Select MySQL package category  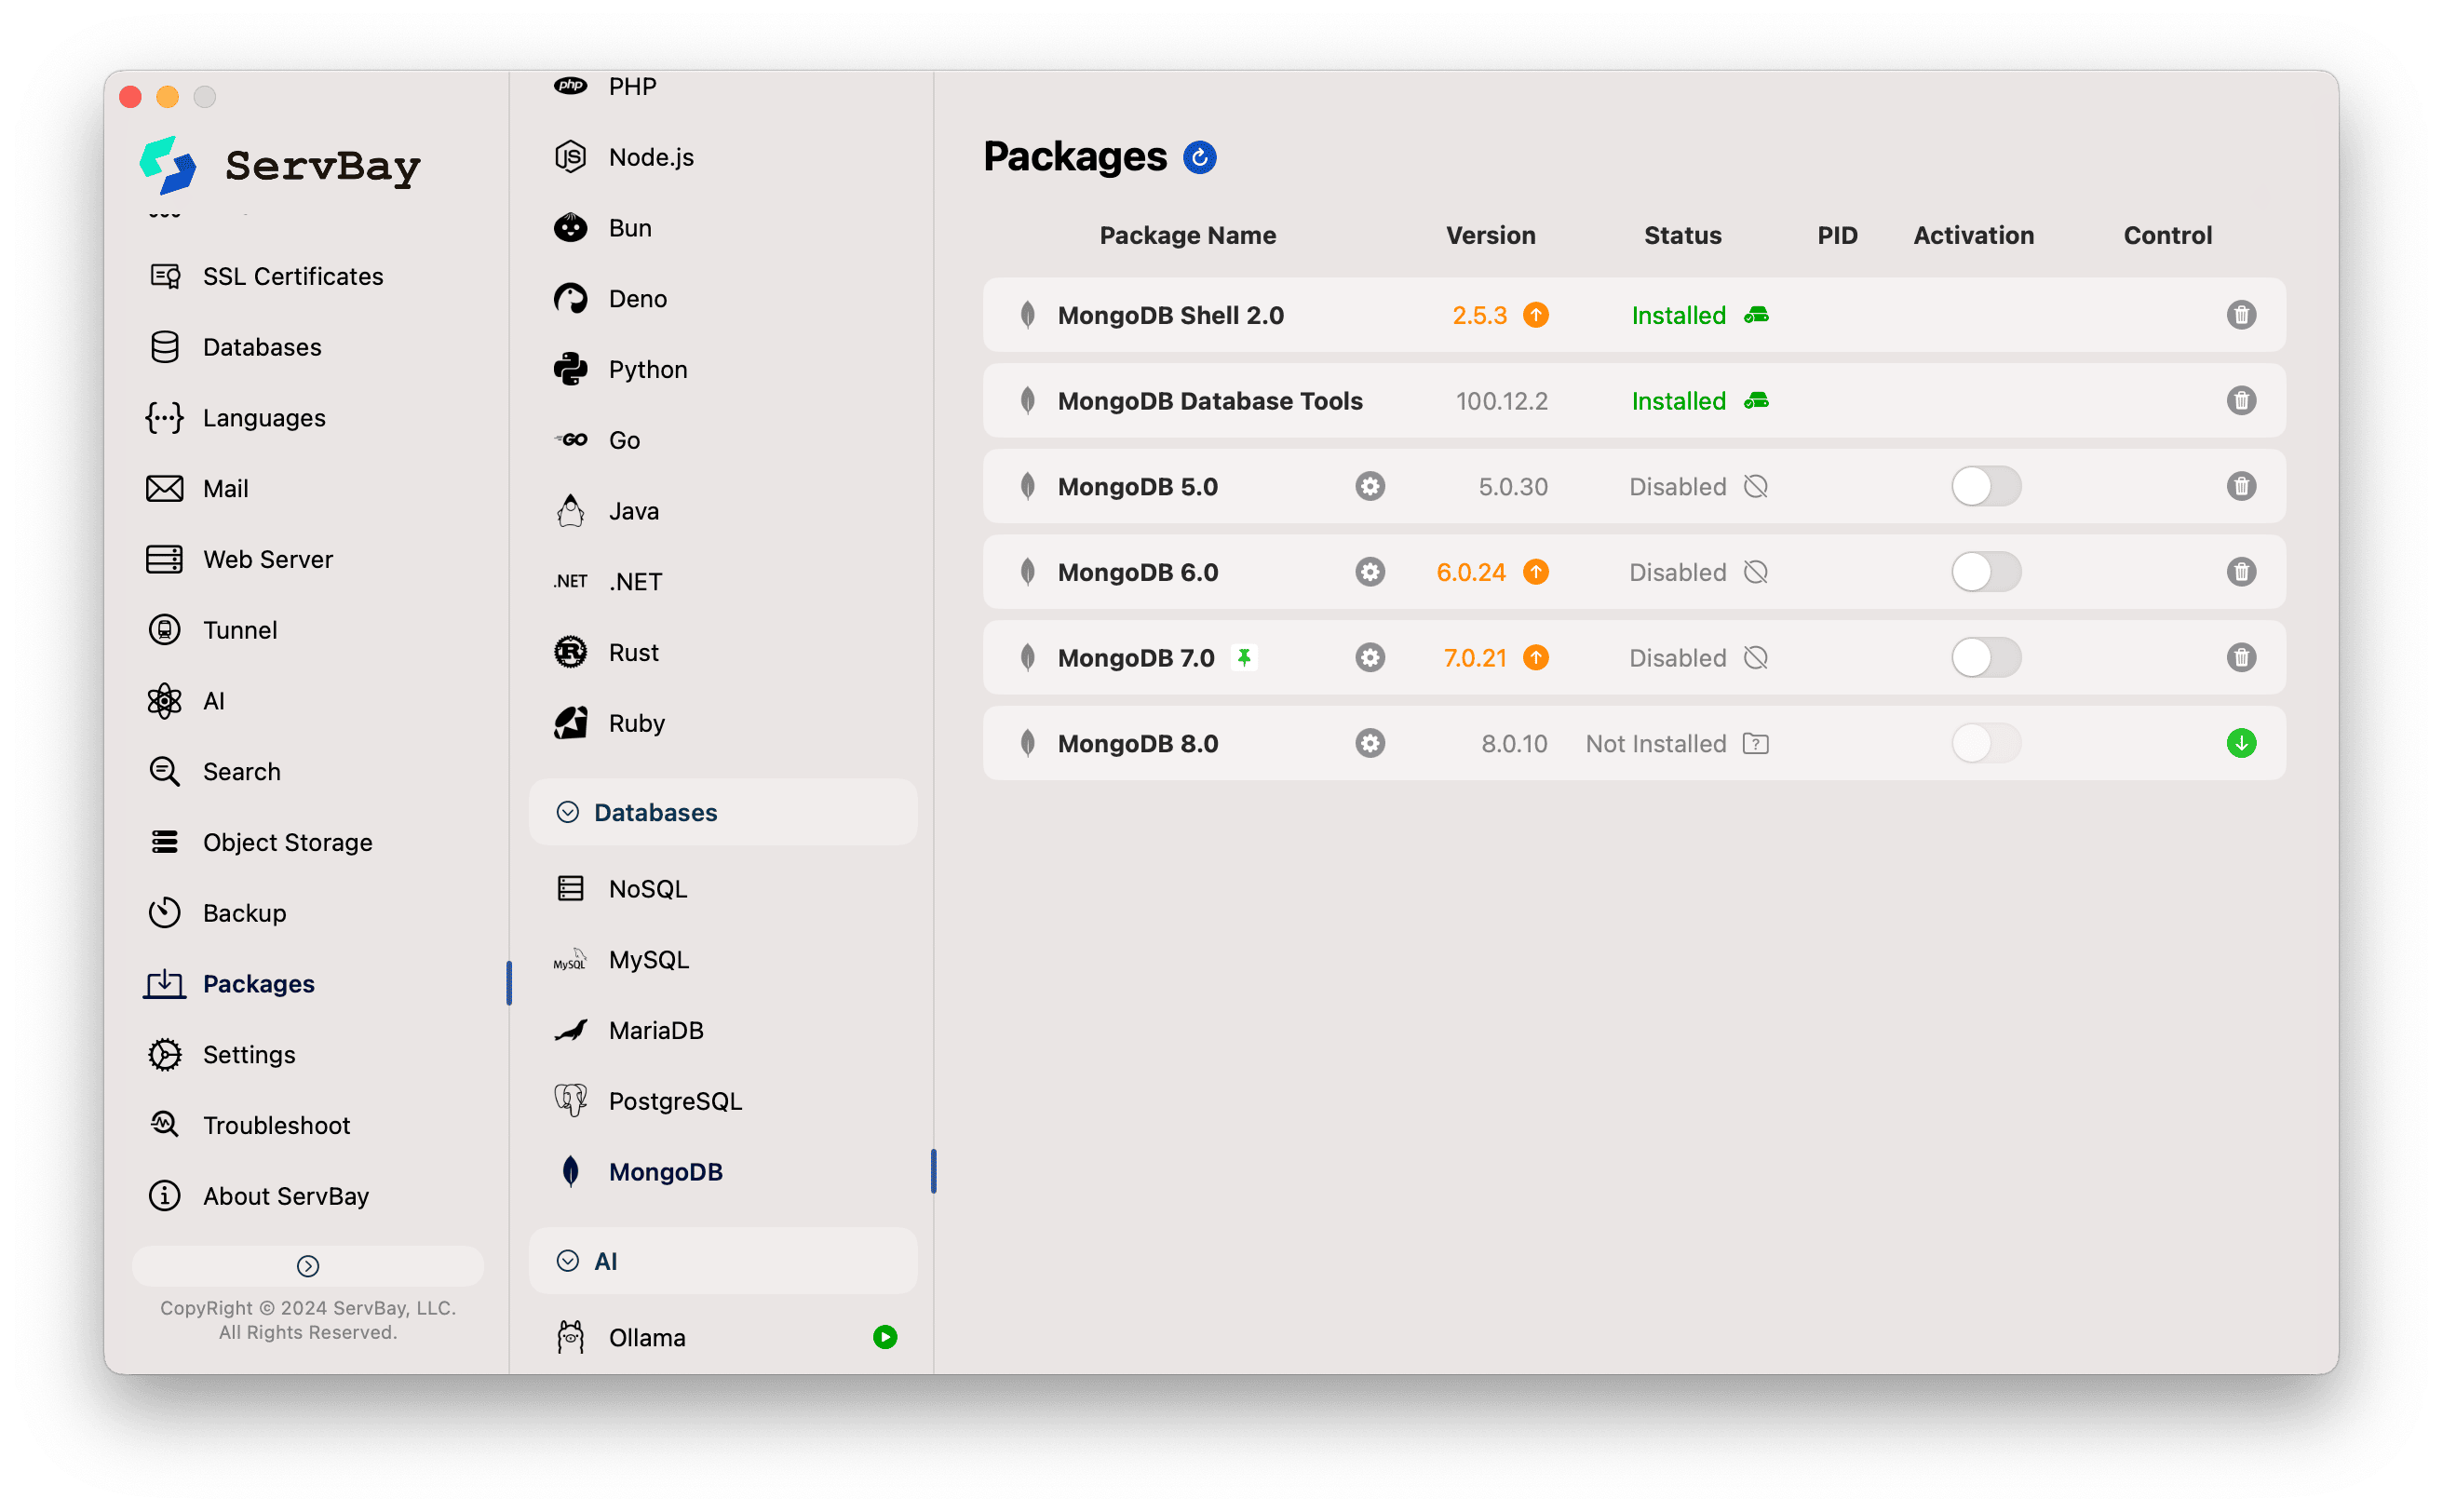coord(622,960)
